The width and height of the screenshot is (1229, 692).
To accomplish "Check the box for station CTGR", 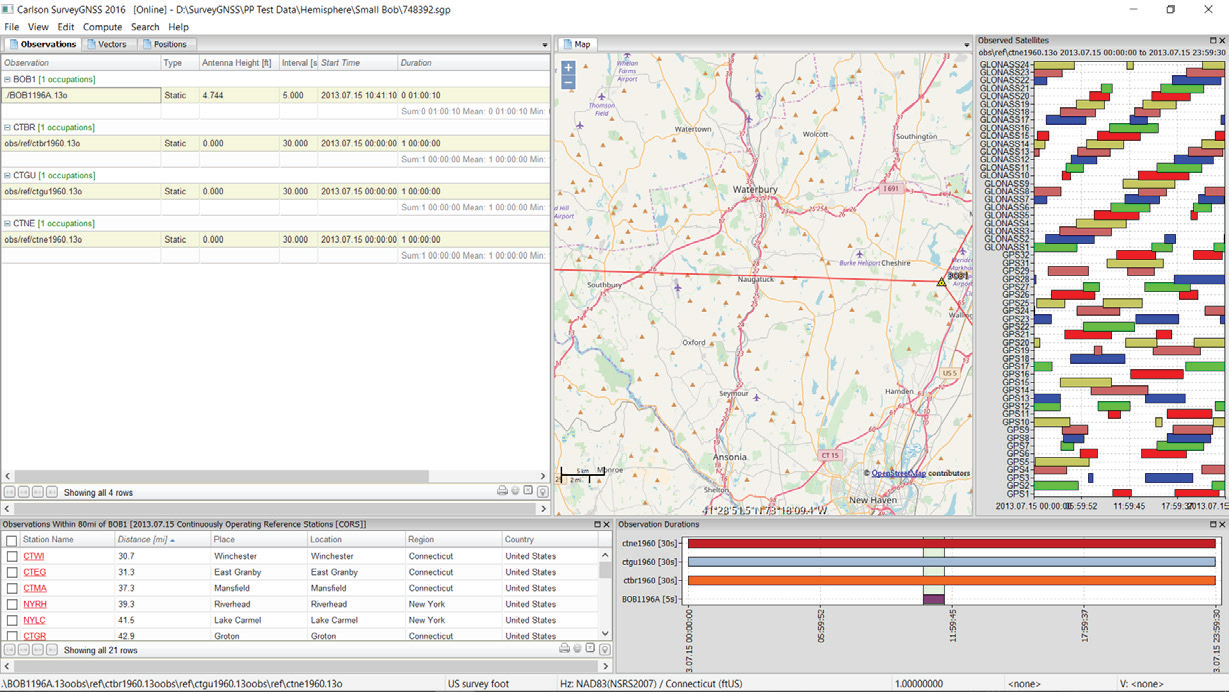I will [x=12, y=636].
